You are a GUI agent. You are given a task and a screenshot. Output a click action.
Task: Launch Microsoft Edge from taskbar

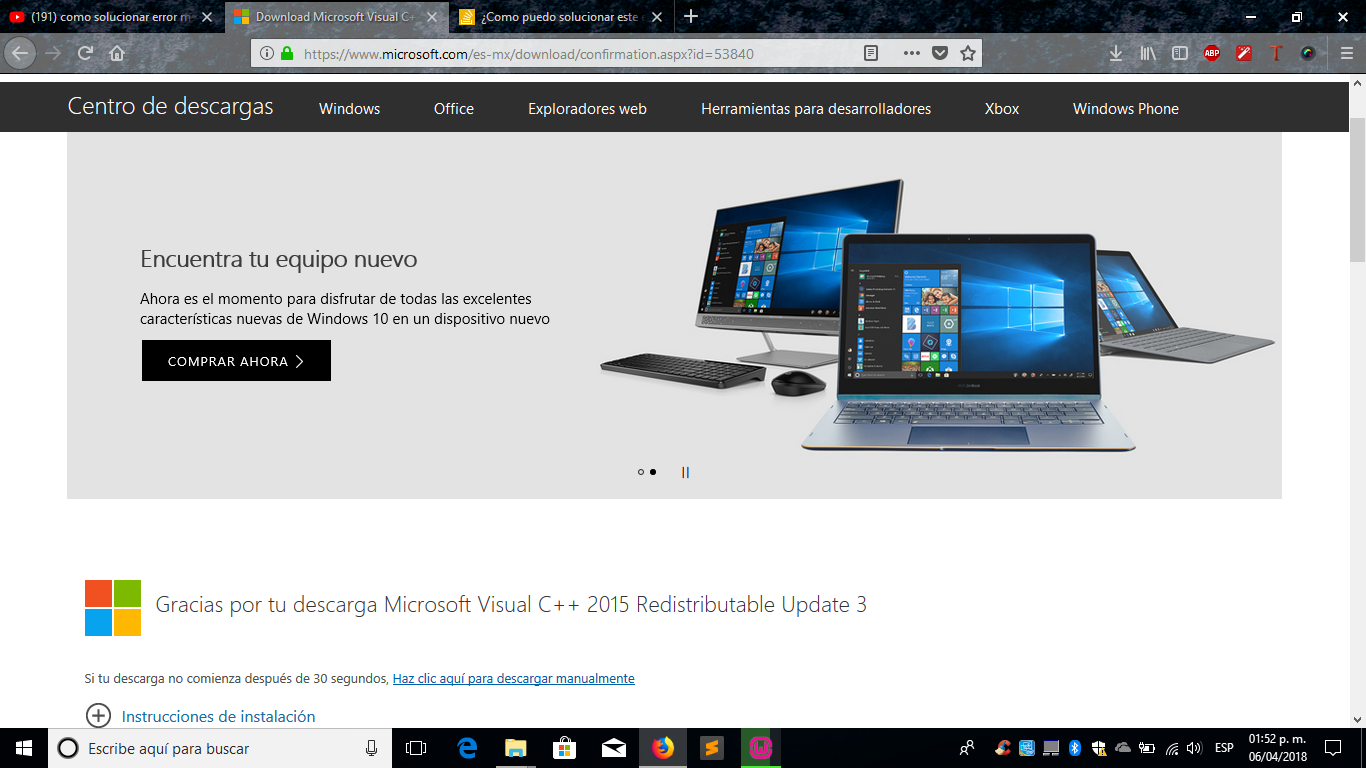[x=467, y=748]
